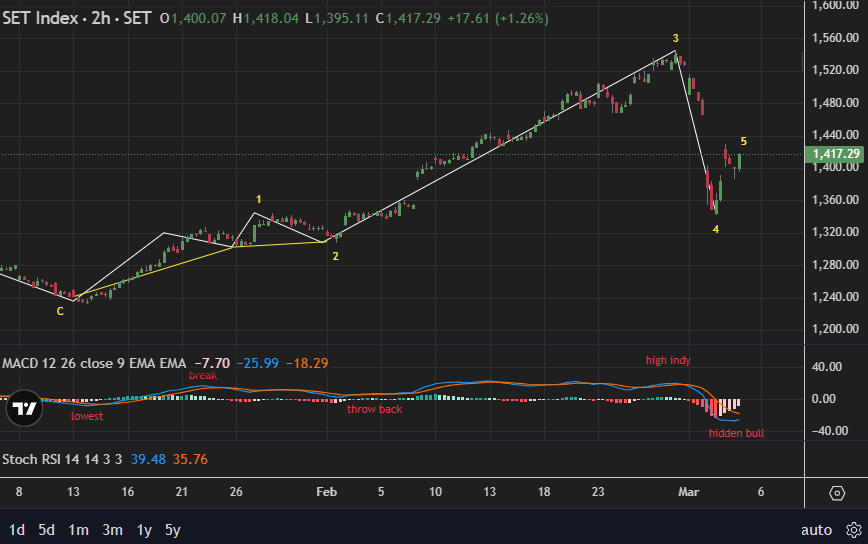Viewport: 868px width, 544px height.
Task: Click the closing price C1,417.29 in header
Action: point(408,18)
